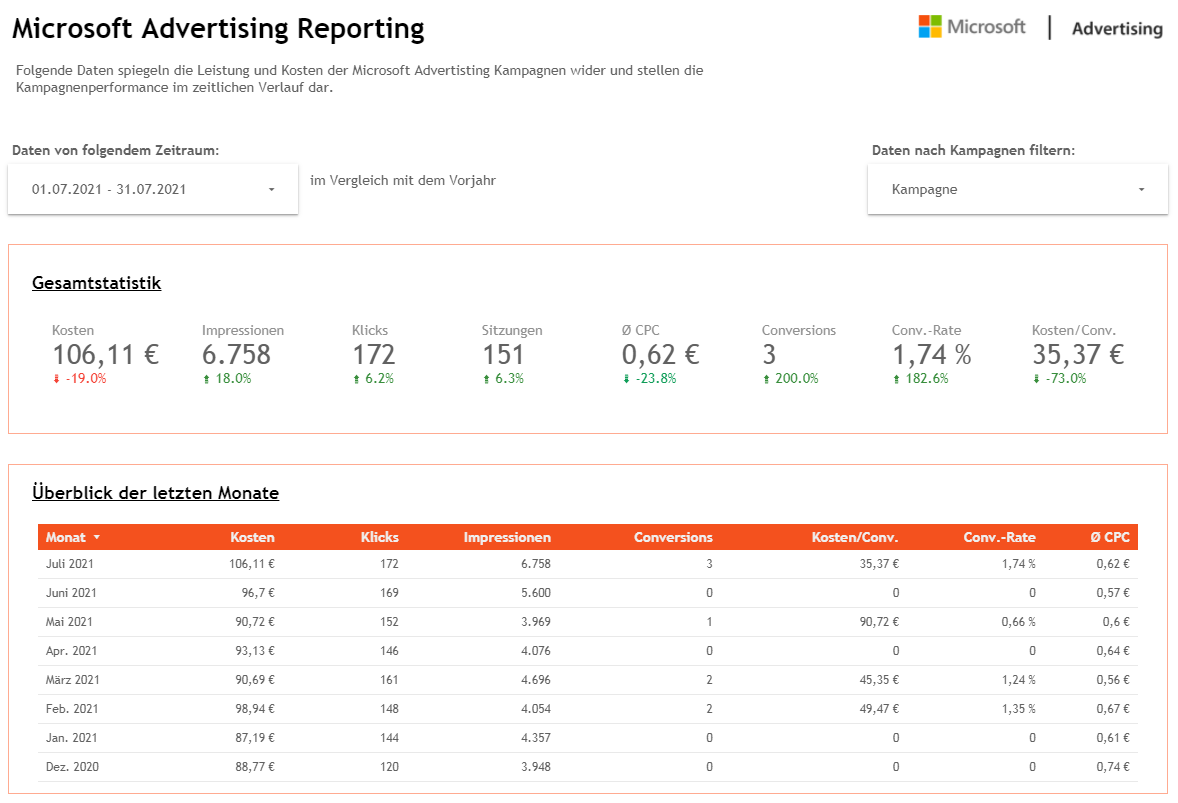Viewport: 1178px width, 803px height.
Task: Sort the table by the Monat column header
Action: coord(66,537)
